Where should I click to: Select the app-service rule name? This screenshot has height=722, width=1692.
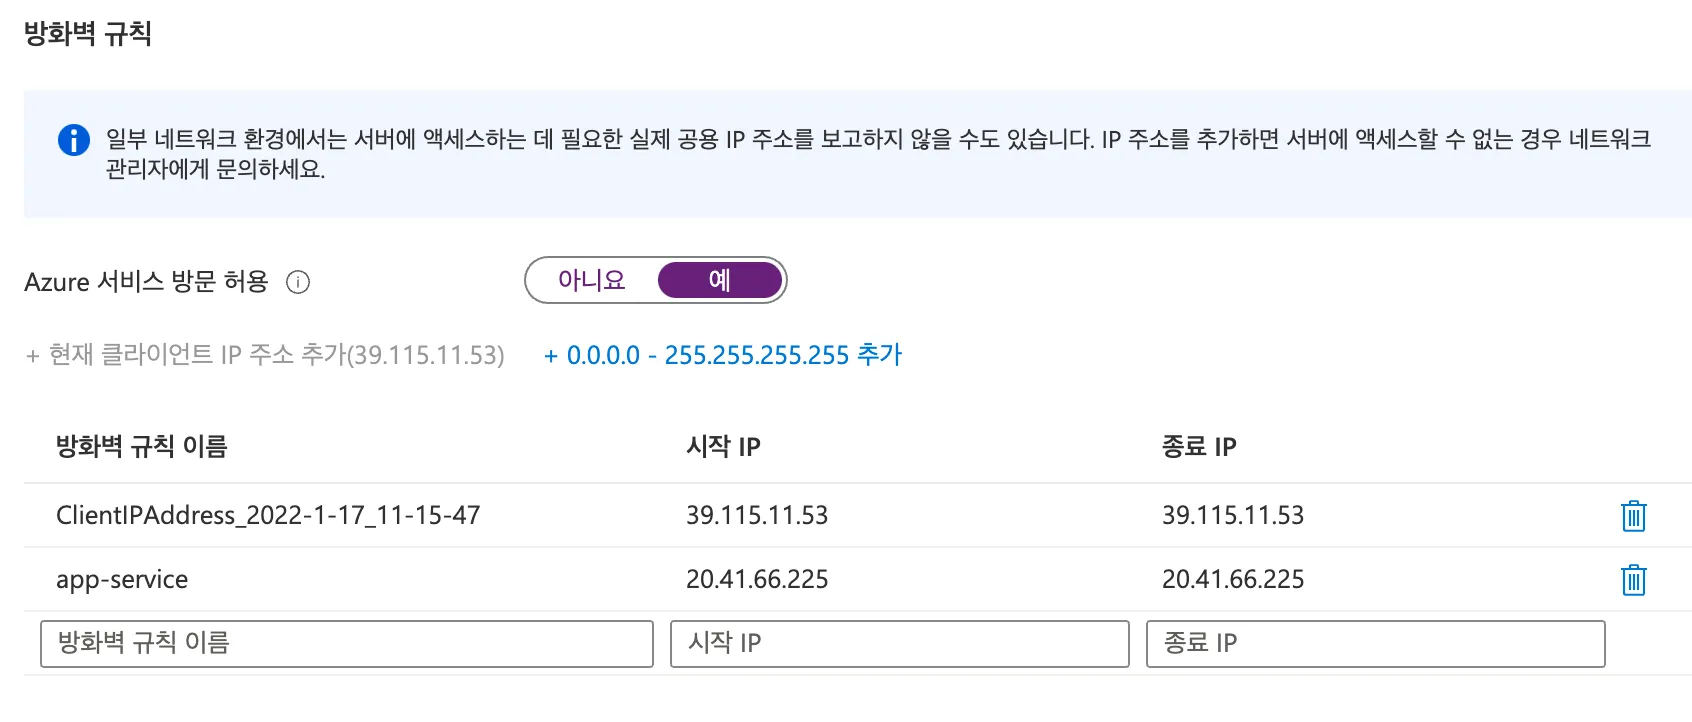pyautogui.click(x=122, y=580)
